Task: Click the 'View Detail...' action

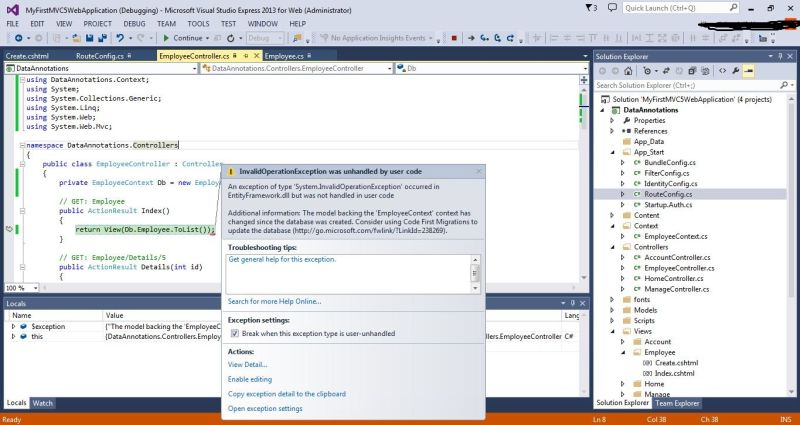Action: pos(247,365)
